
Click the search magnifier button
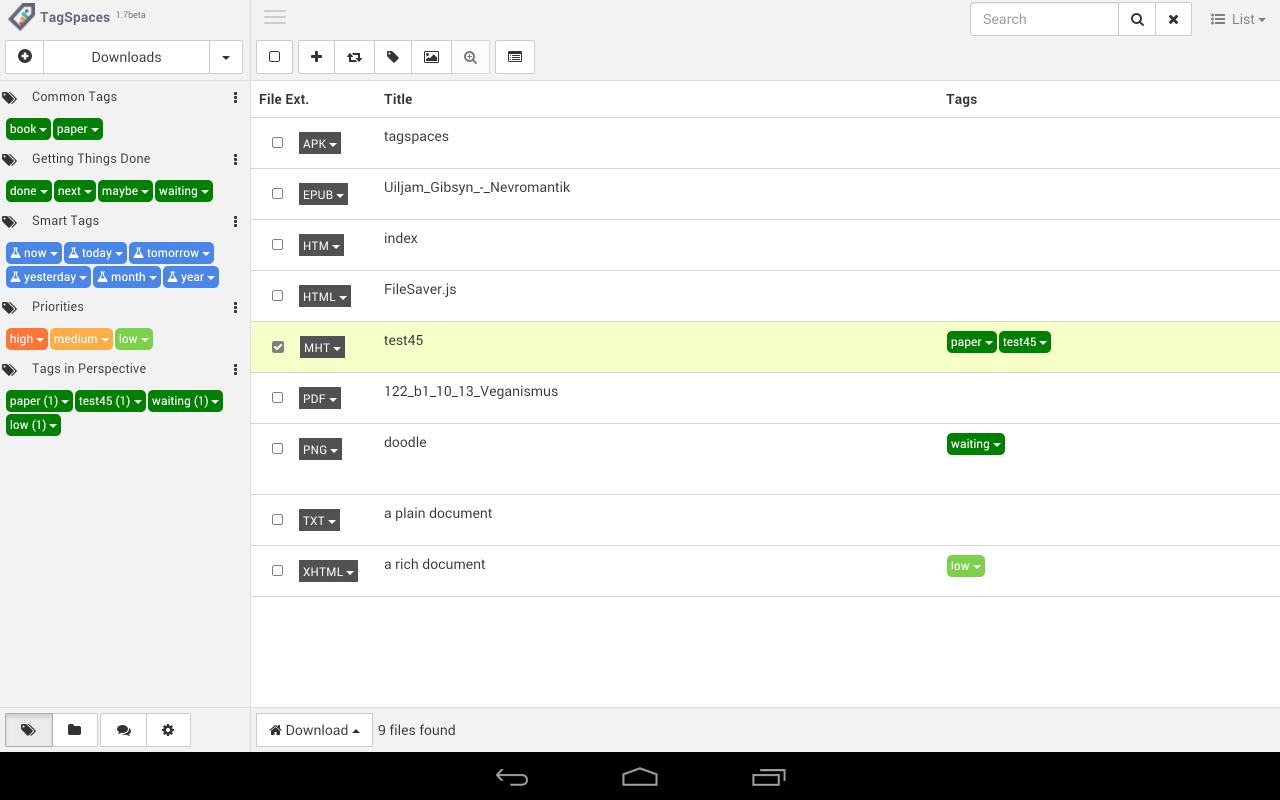[1137, 19]
